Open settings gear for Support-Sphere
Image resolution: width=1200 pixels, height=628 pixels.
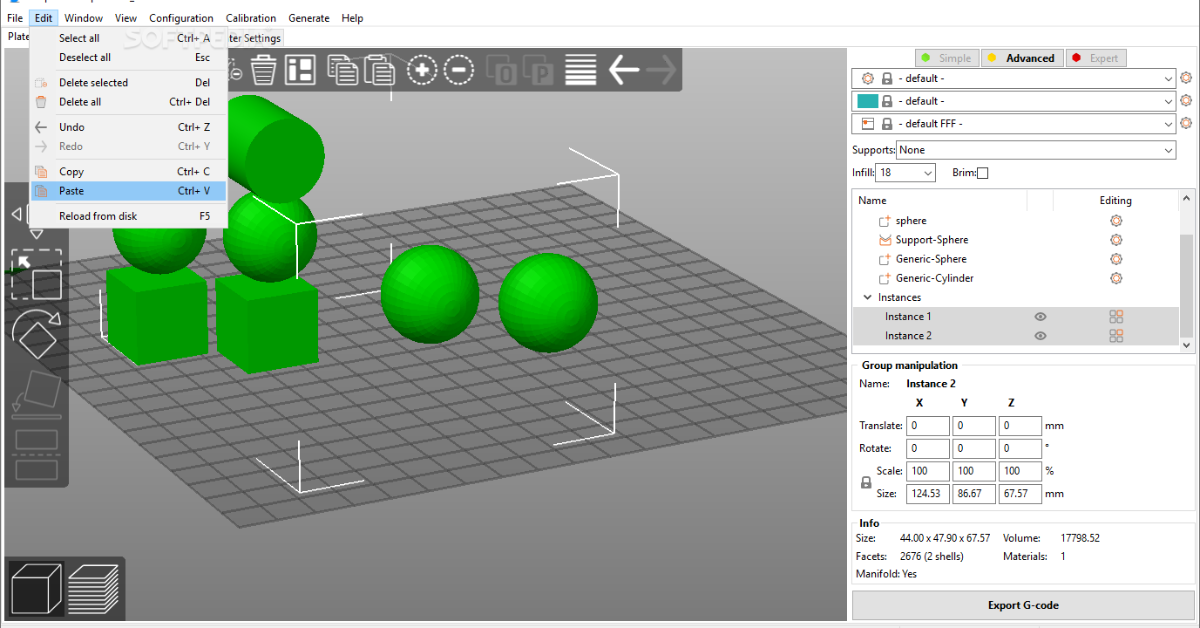click(x=1116, y=240)
